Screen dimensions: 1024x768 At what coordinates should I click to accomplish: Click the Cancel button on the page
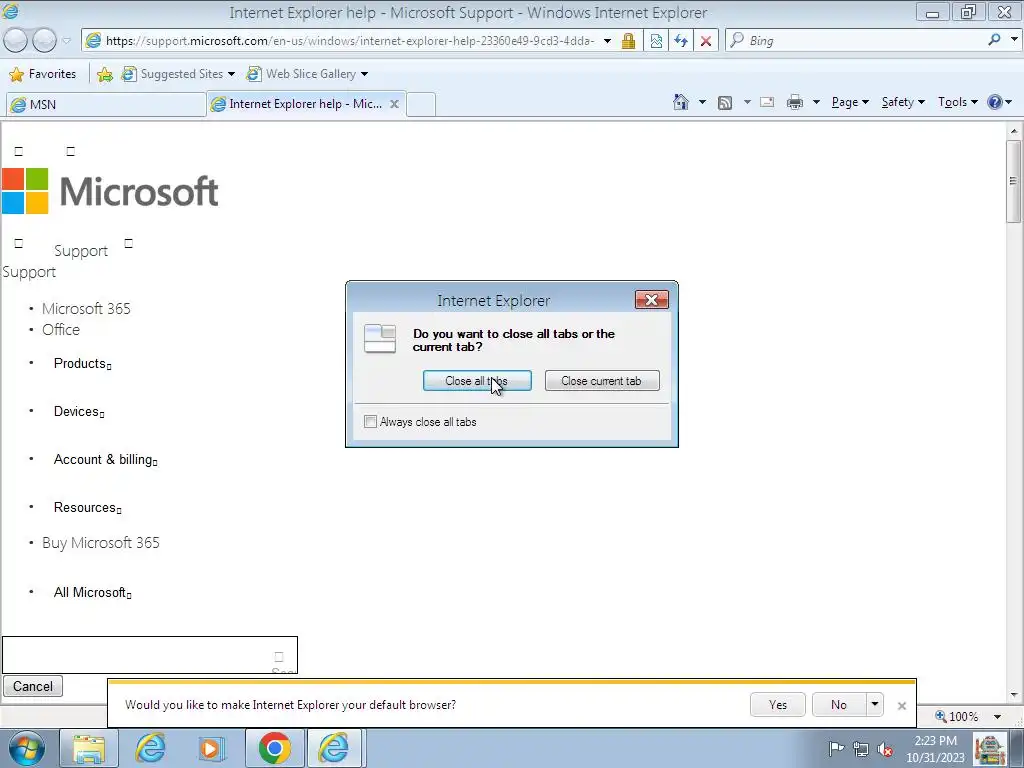click(33, 686)
